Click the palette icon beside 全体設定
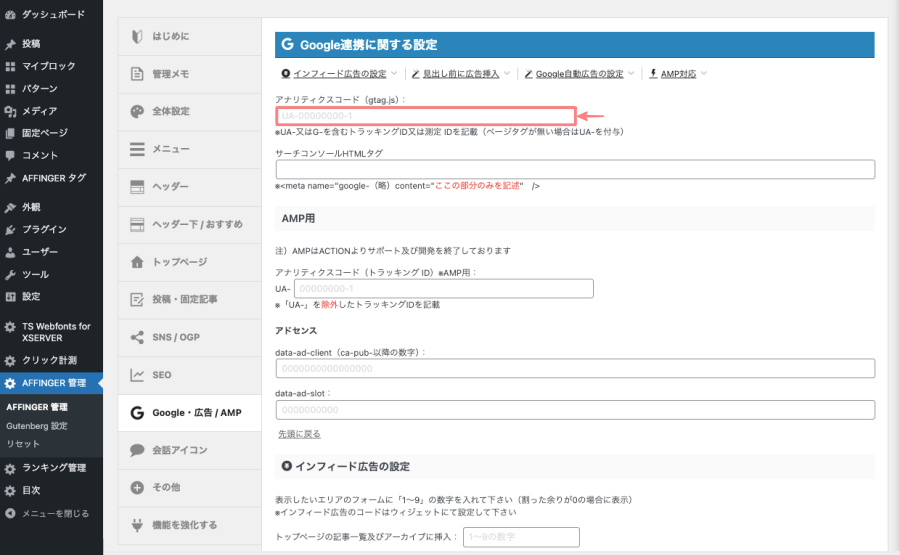This screenshot has width=900, height=555. [x=137, y=111]
